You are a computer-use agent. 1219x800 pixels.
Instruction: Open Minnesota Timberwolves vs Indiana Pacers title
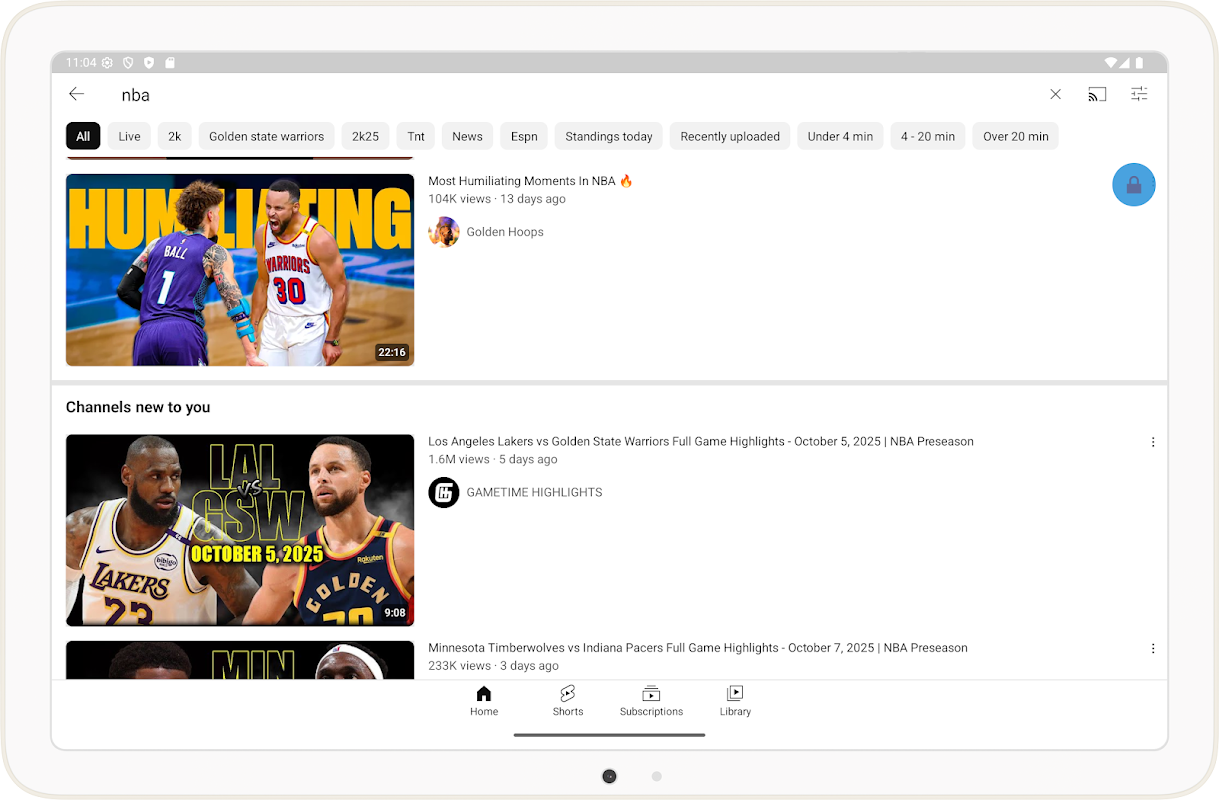pyautogui.click(x=698, y=648)
